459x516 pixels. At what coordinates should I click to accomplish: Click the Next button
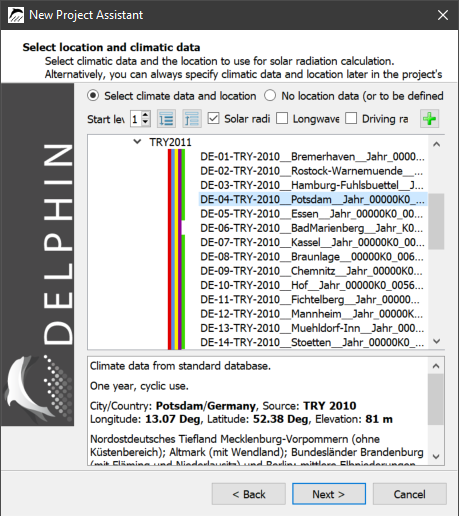329,494
